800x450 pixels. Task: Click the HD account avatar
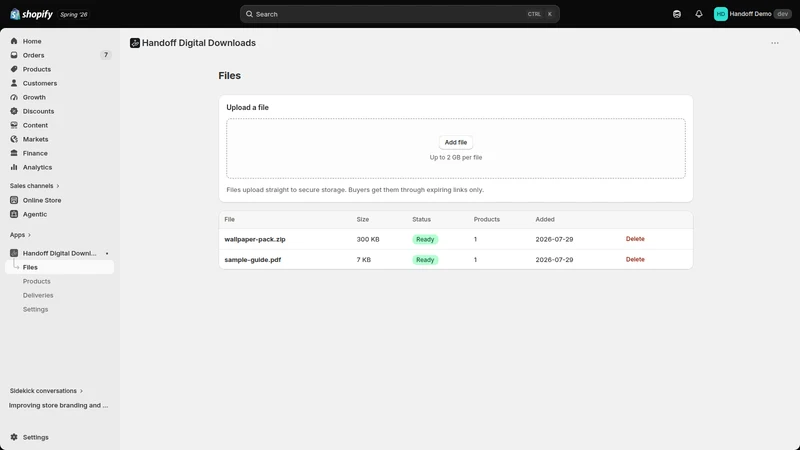click(720, 14)
